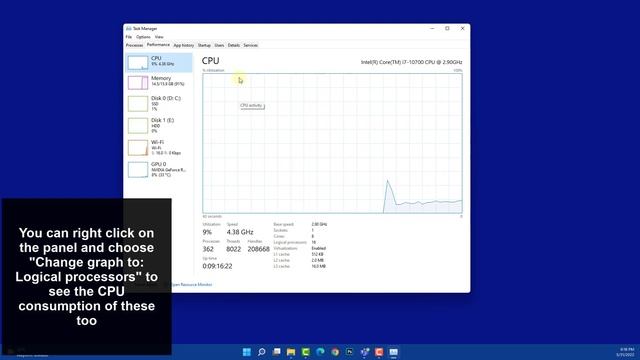
Task: Click the Logical processors label
Action: tap(290, 242)
